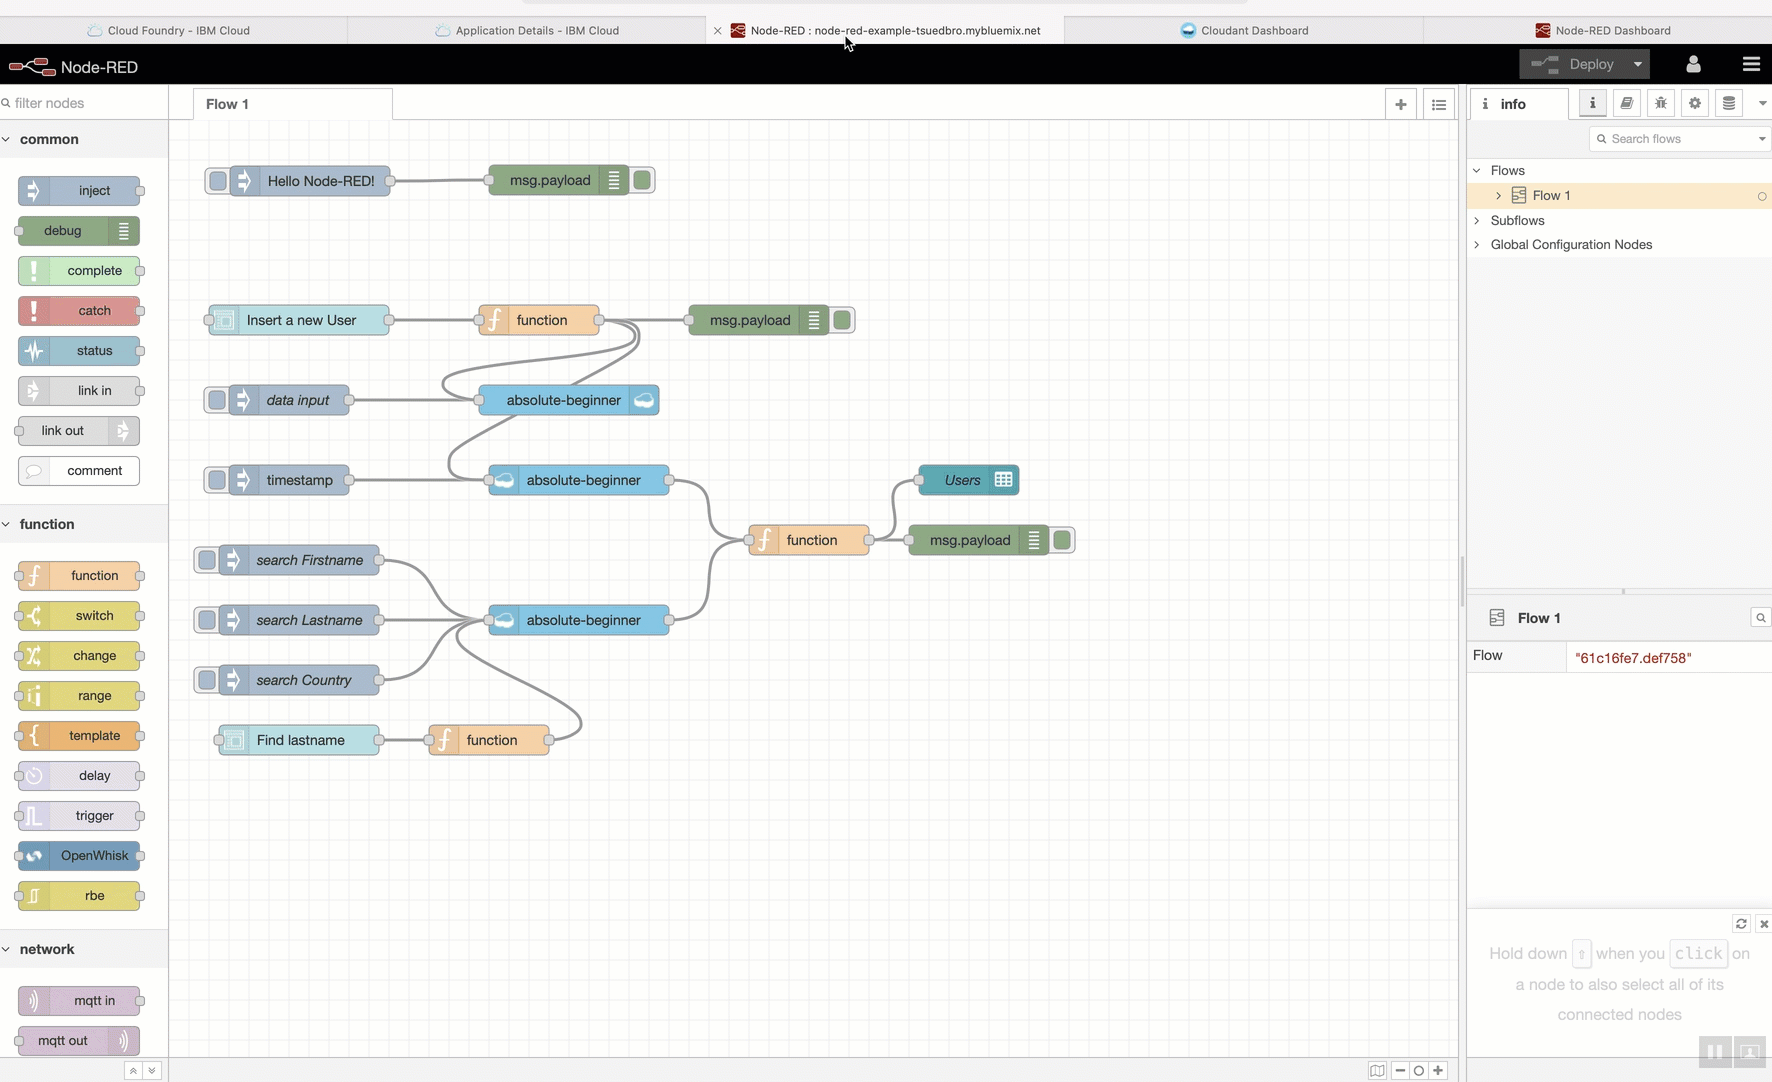Toggle the navigator map icon
The width and height of the screenshot is (1772, 1082).
pyautogui.click(x=1377, y=1070)
